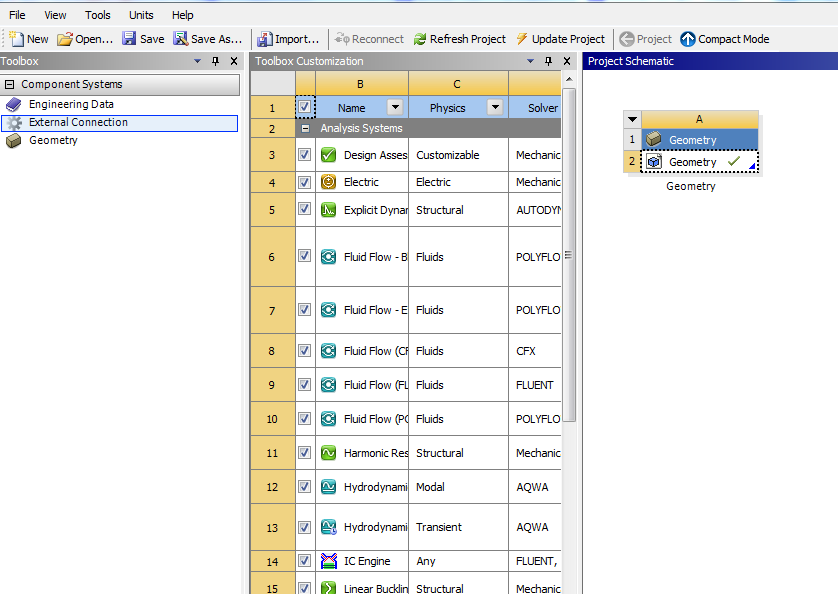The image size is (838, 594).
Task: Uncheck the Explicit Dynamics checkbox
Action: pos(305,209)
